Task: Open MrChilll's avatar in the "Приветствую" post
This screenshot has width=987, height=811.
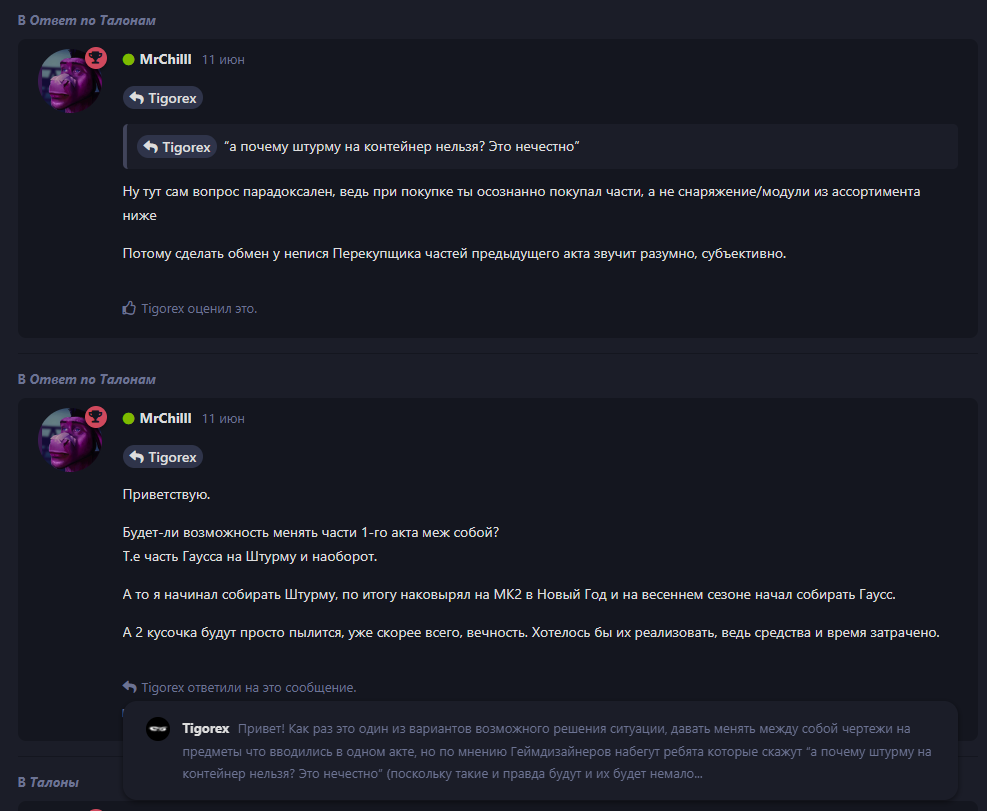Action: pos(68,441)
